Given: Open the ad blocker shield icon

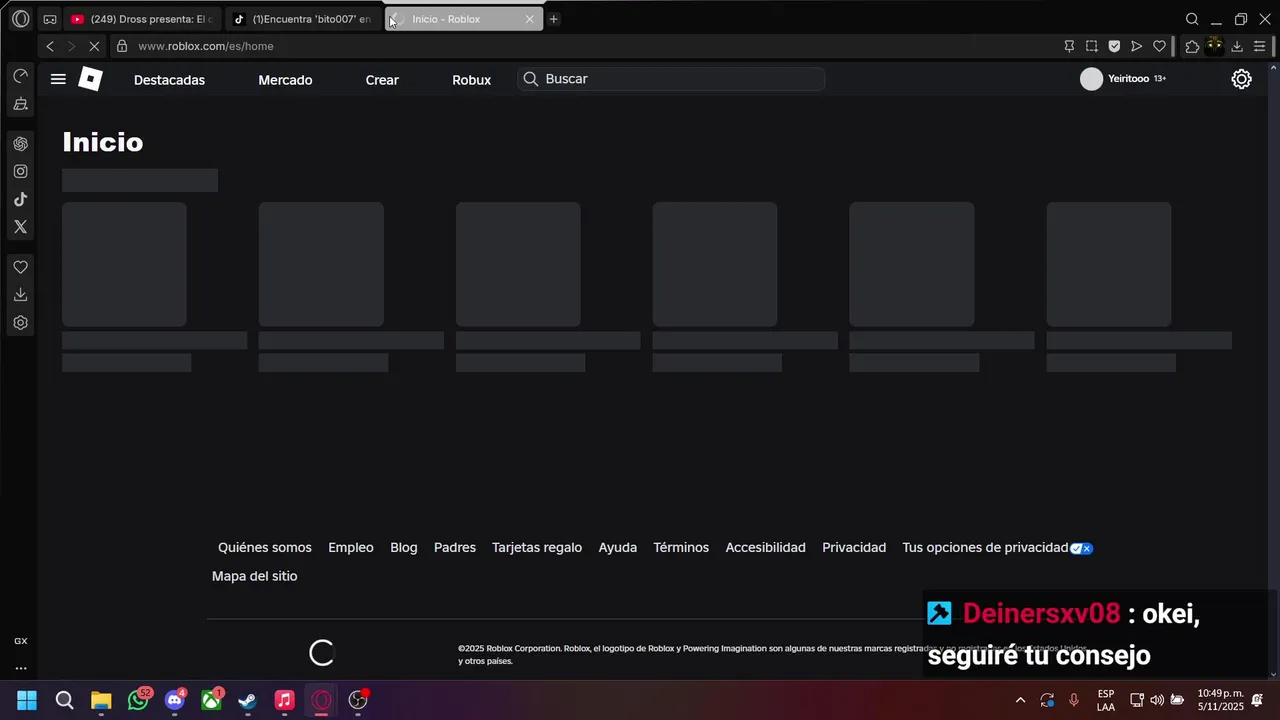Looking at the screenshot, I should pos(1114,46).
